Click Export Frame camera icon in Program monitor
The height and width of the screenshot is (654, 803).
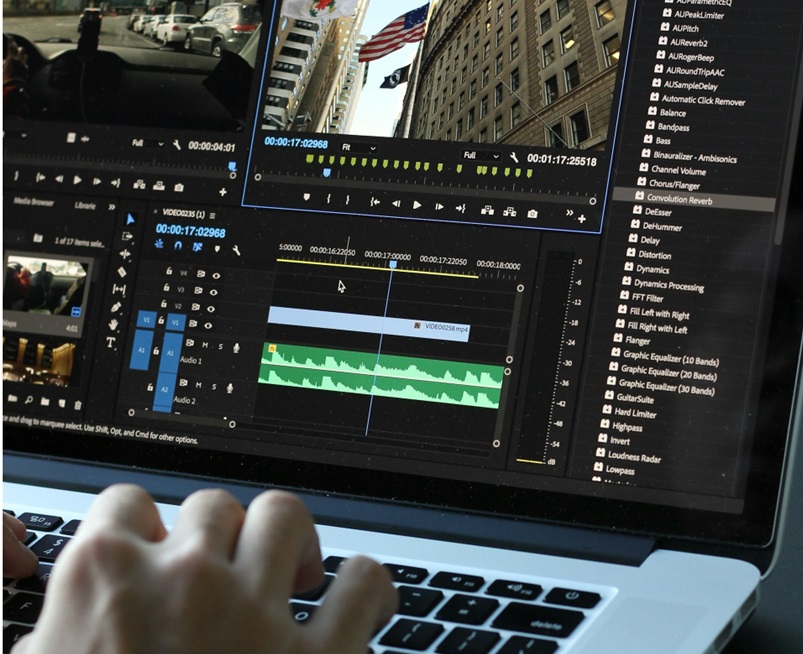tap(533, 213)
